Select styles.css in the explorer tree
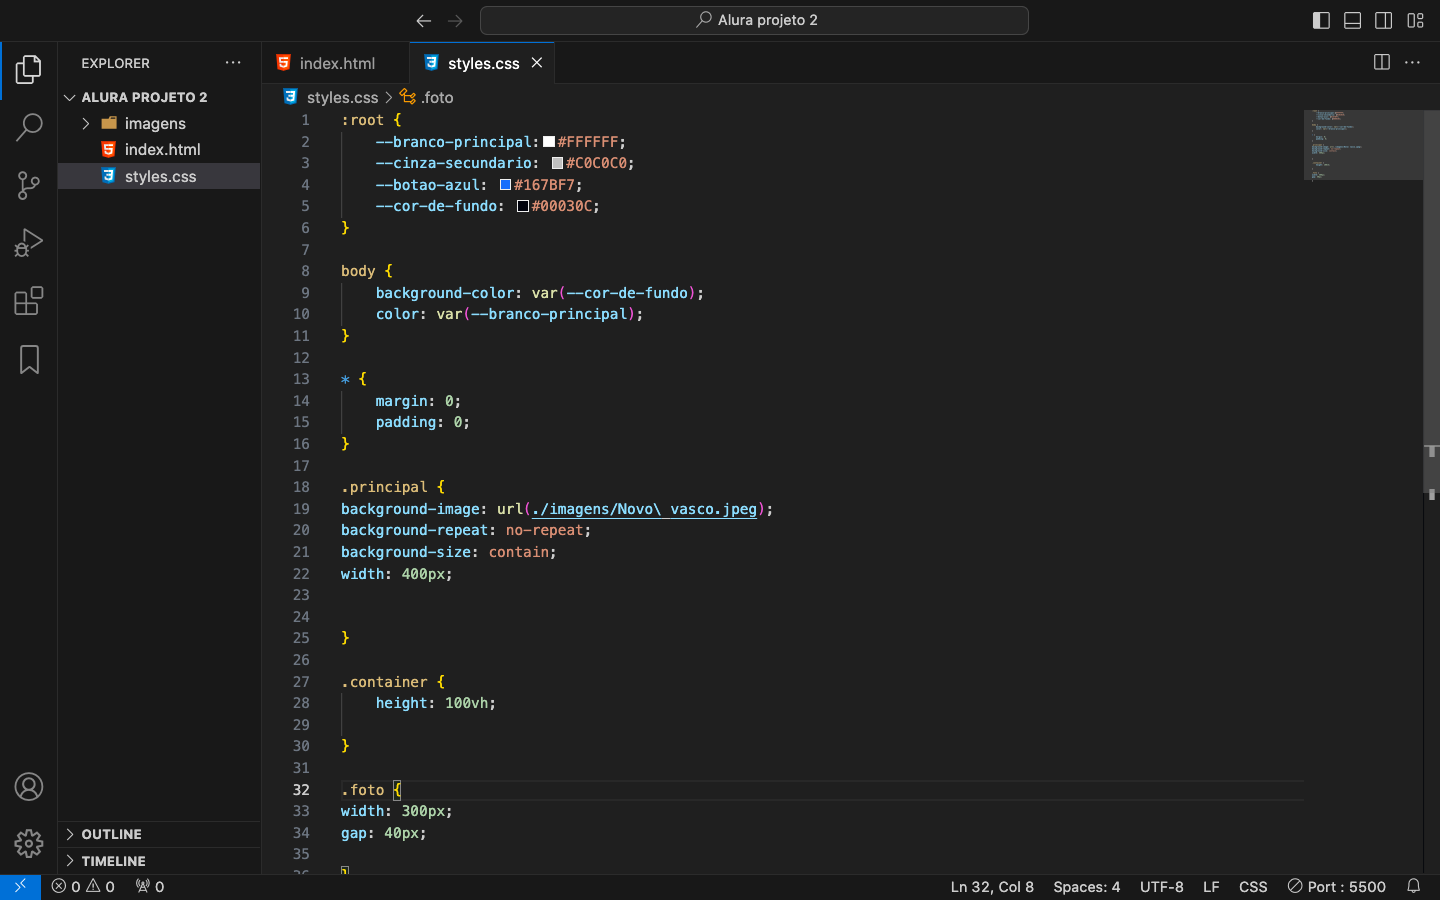Screen dimensions: 1440x900 pyautogui.click(x=159, y=176)
